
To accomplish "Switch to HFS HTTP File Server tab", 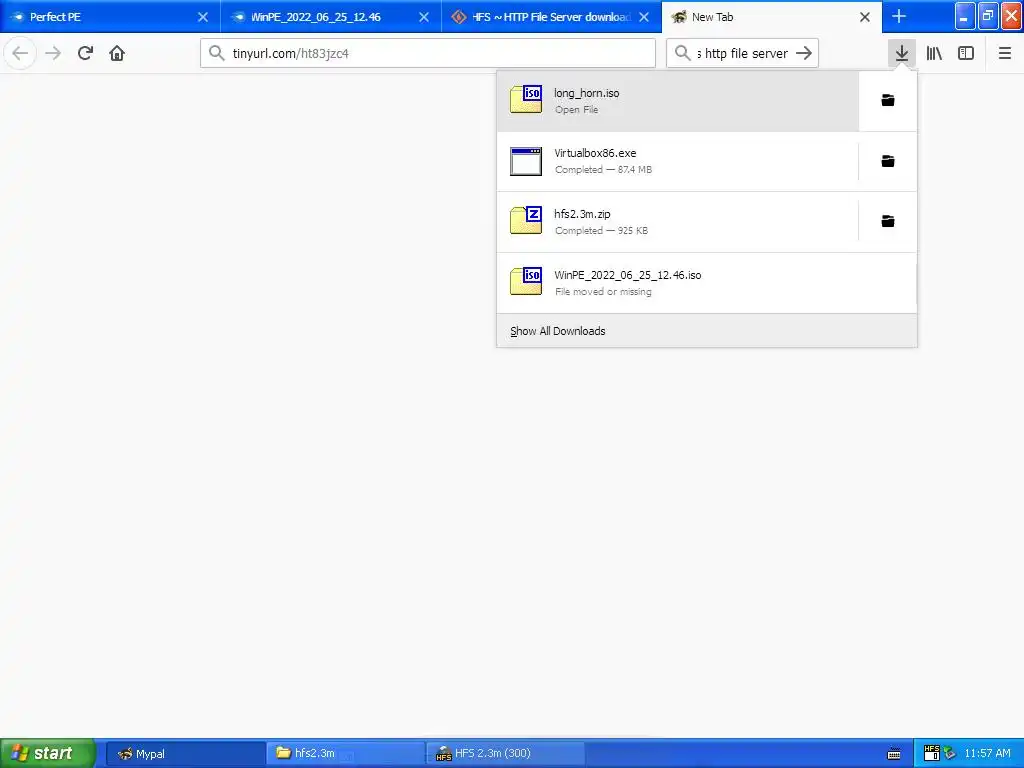I will coord(551,17).
